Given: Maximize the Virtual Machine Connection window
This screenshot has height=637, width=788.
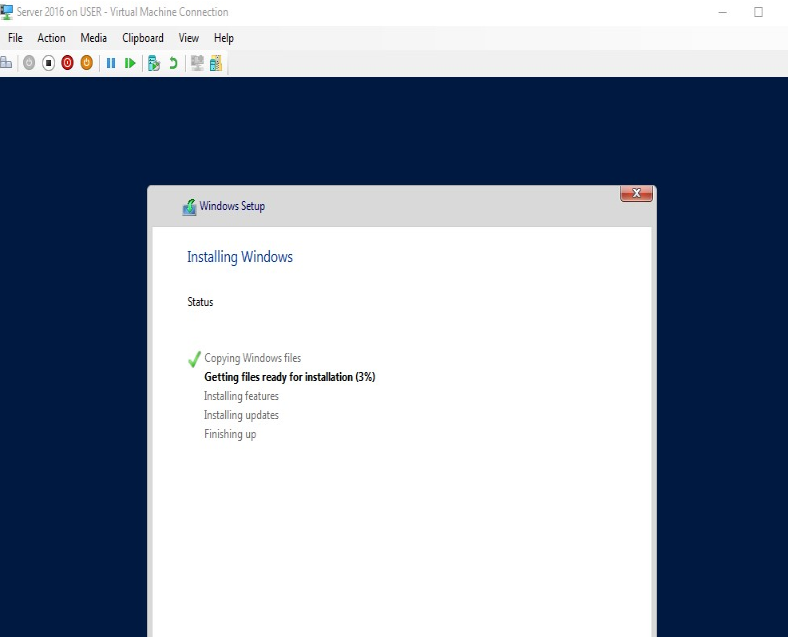Looking at the screenshot, I should pos(758,12).
